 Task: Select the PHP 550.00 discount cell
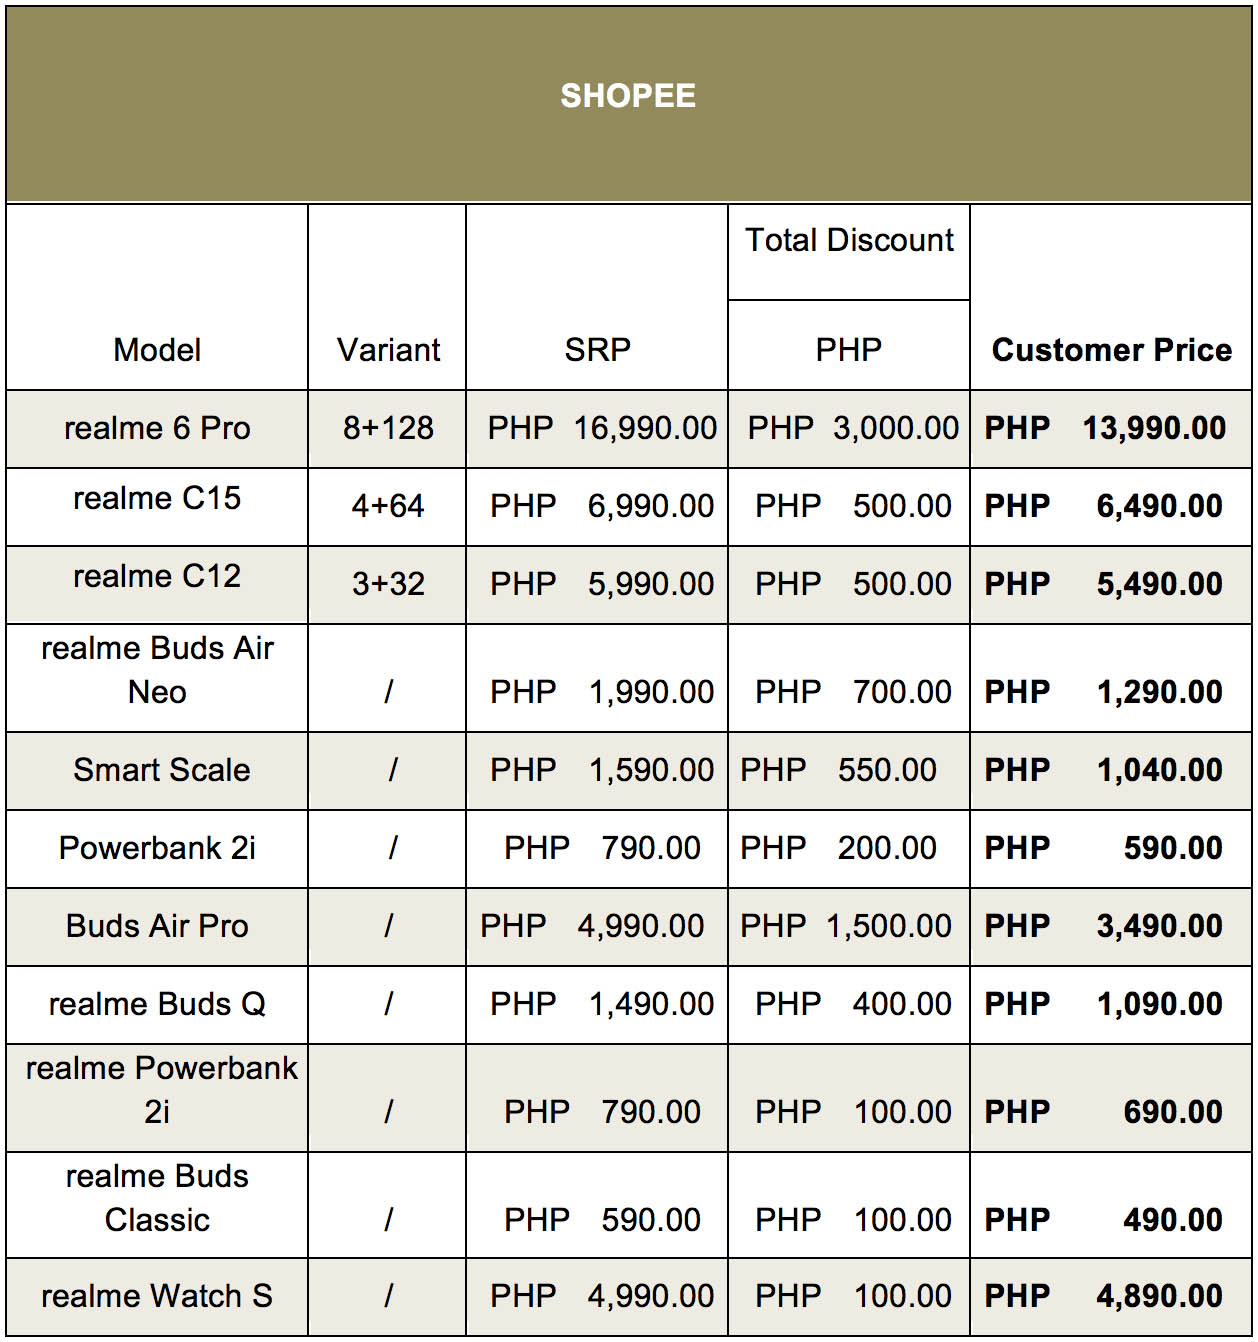pos(849,771)
